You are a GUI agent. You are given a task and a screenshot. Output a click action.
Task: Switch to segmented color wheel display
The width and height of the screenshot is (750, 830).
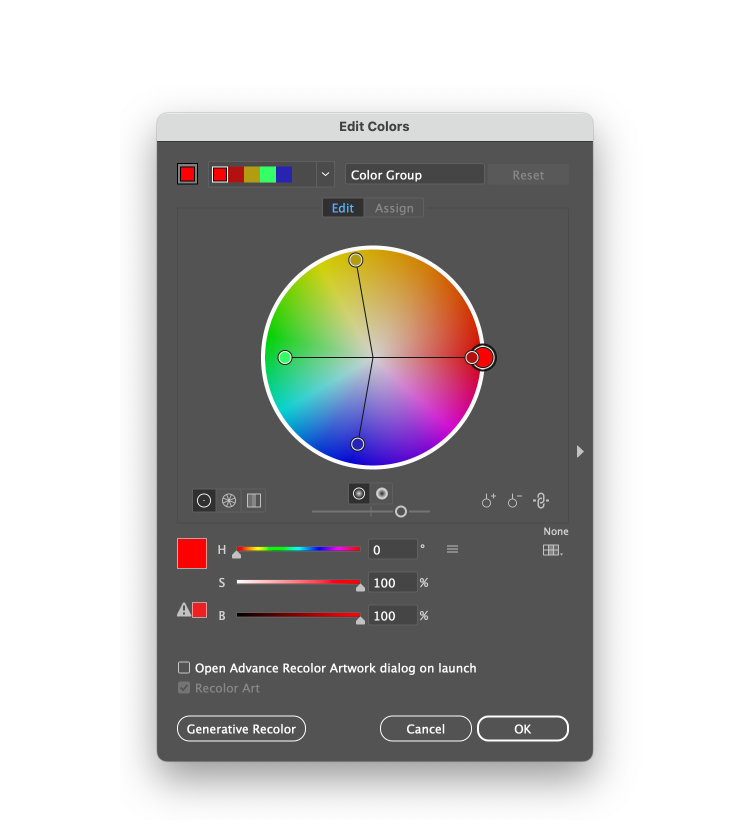(229, 500)
